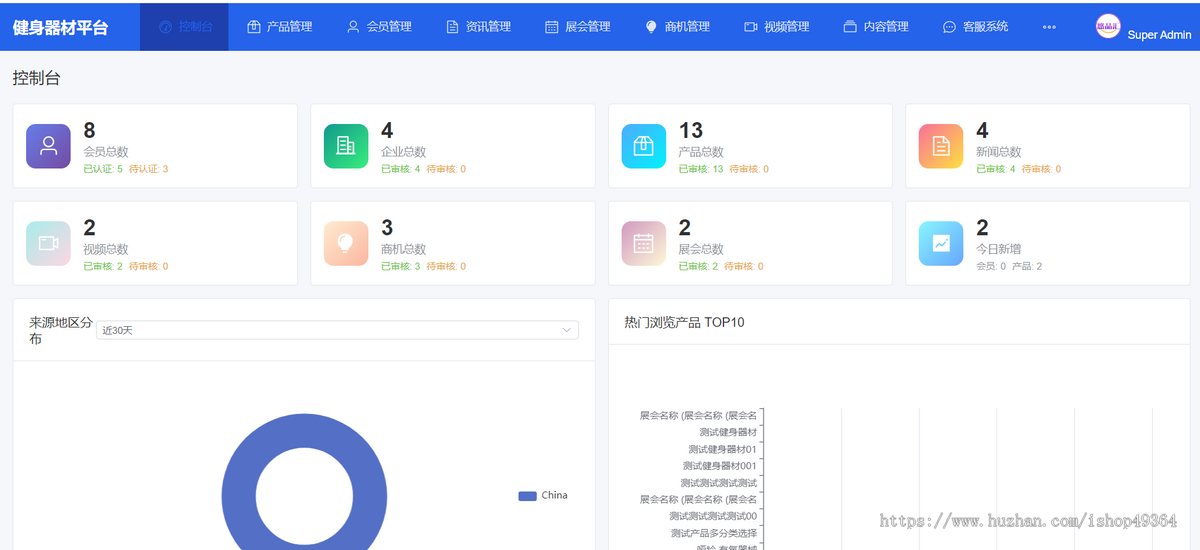Click chart label 测试测试测试测试00

713,516
